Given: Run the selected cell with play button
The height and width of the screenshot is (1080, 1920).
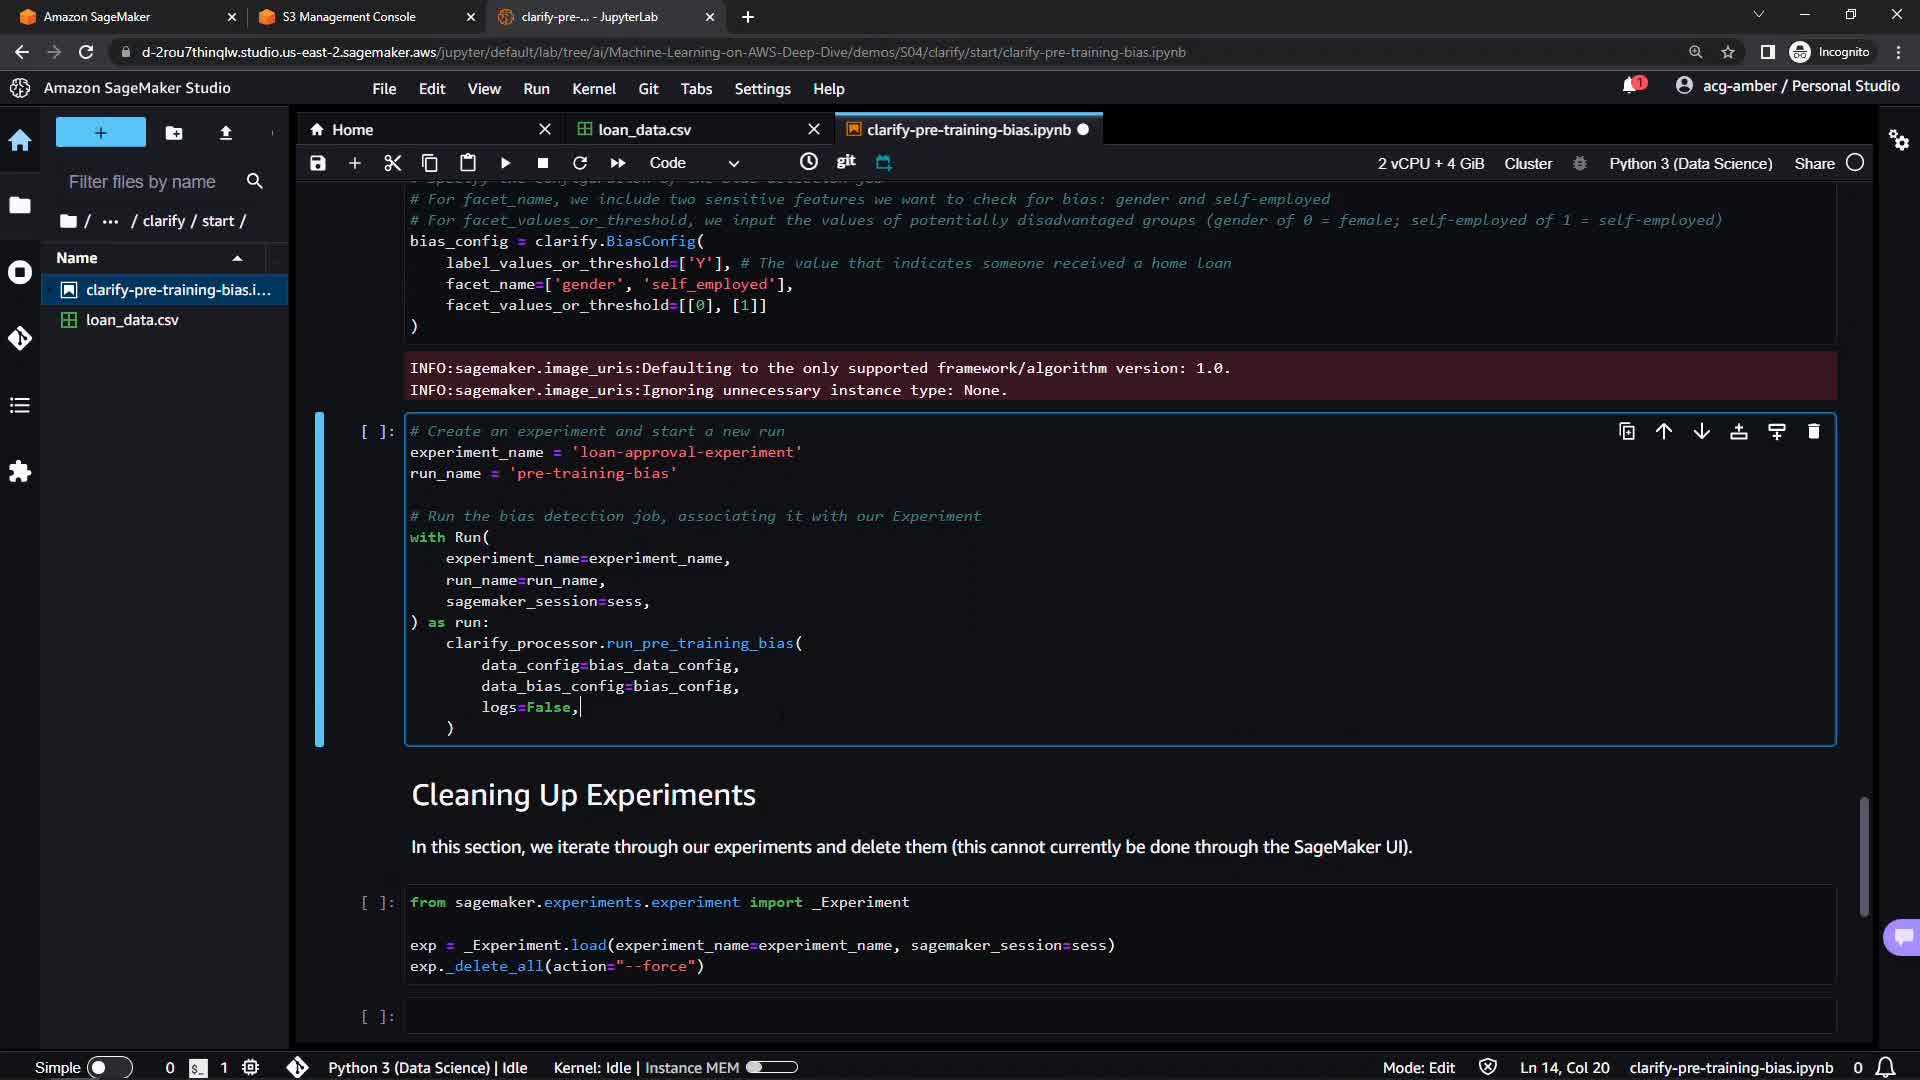Looking at the screenshot, I should click(x=505, y=163).
